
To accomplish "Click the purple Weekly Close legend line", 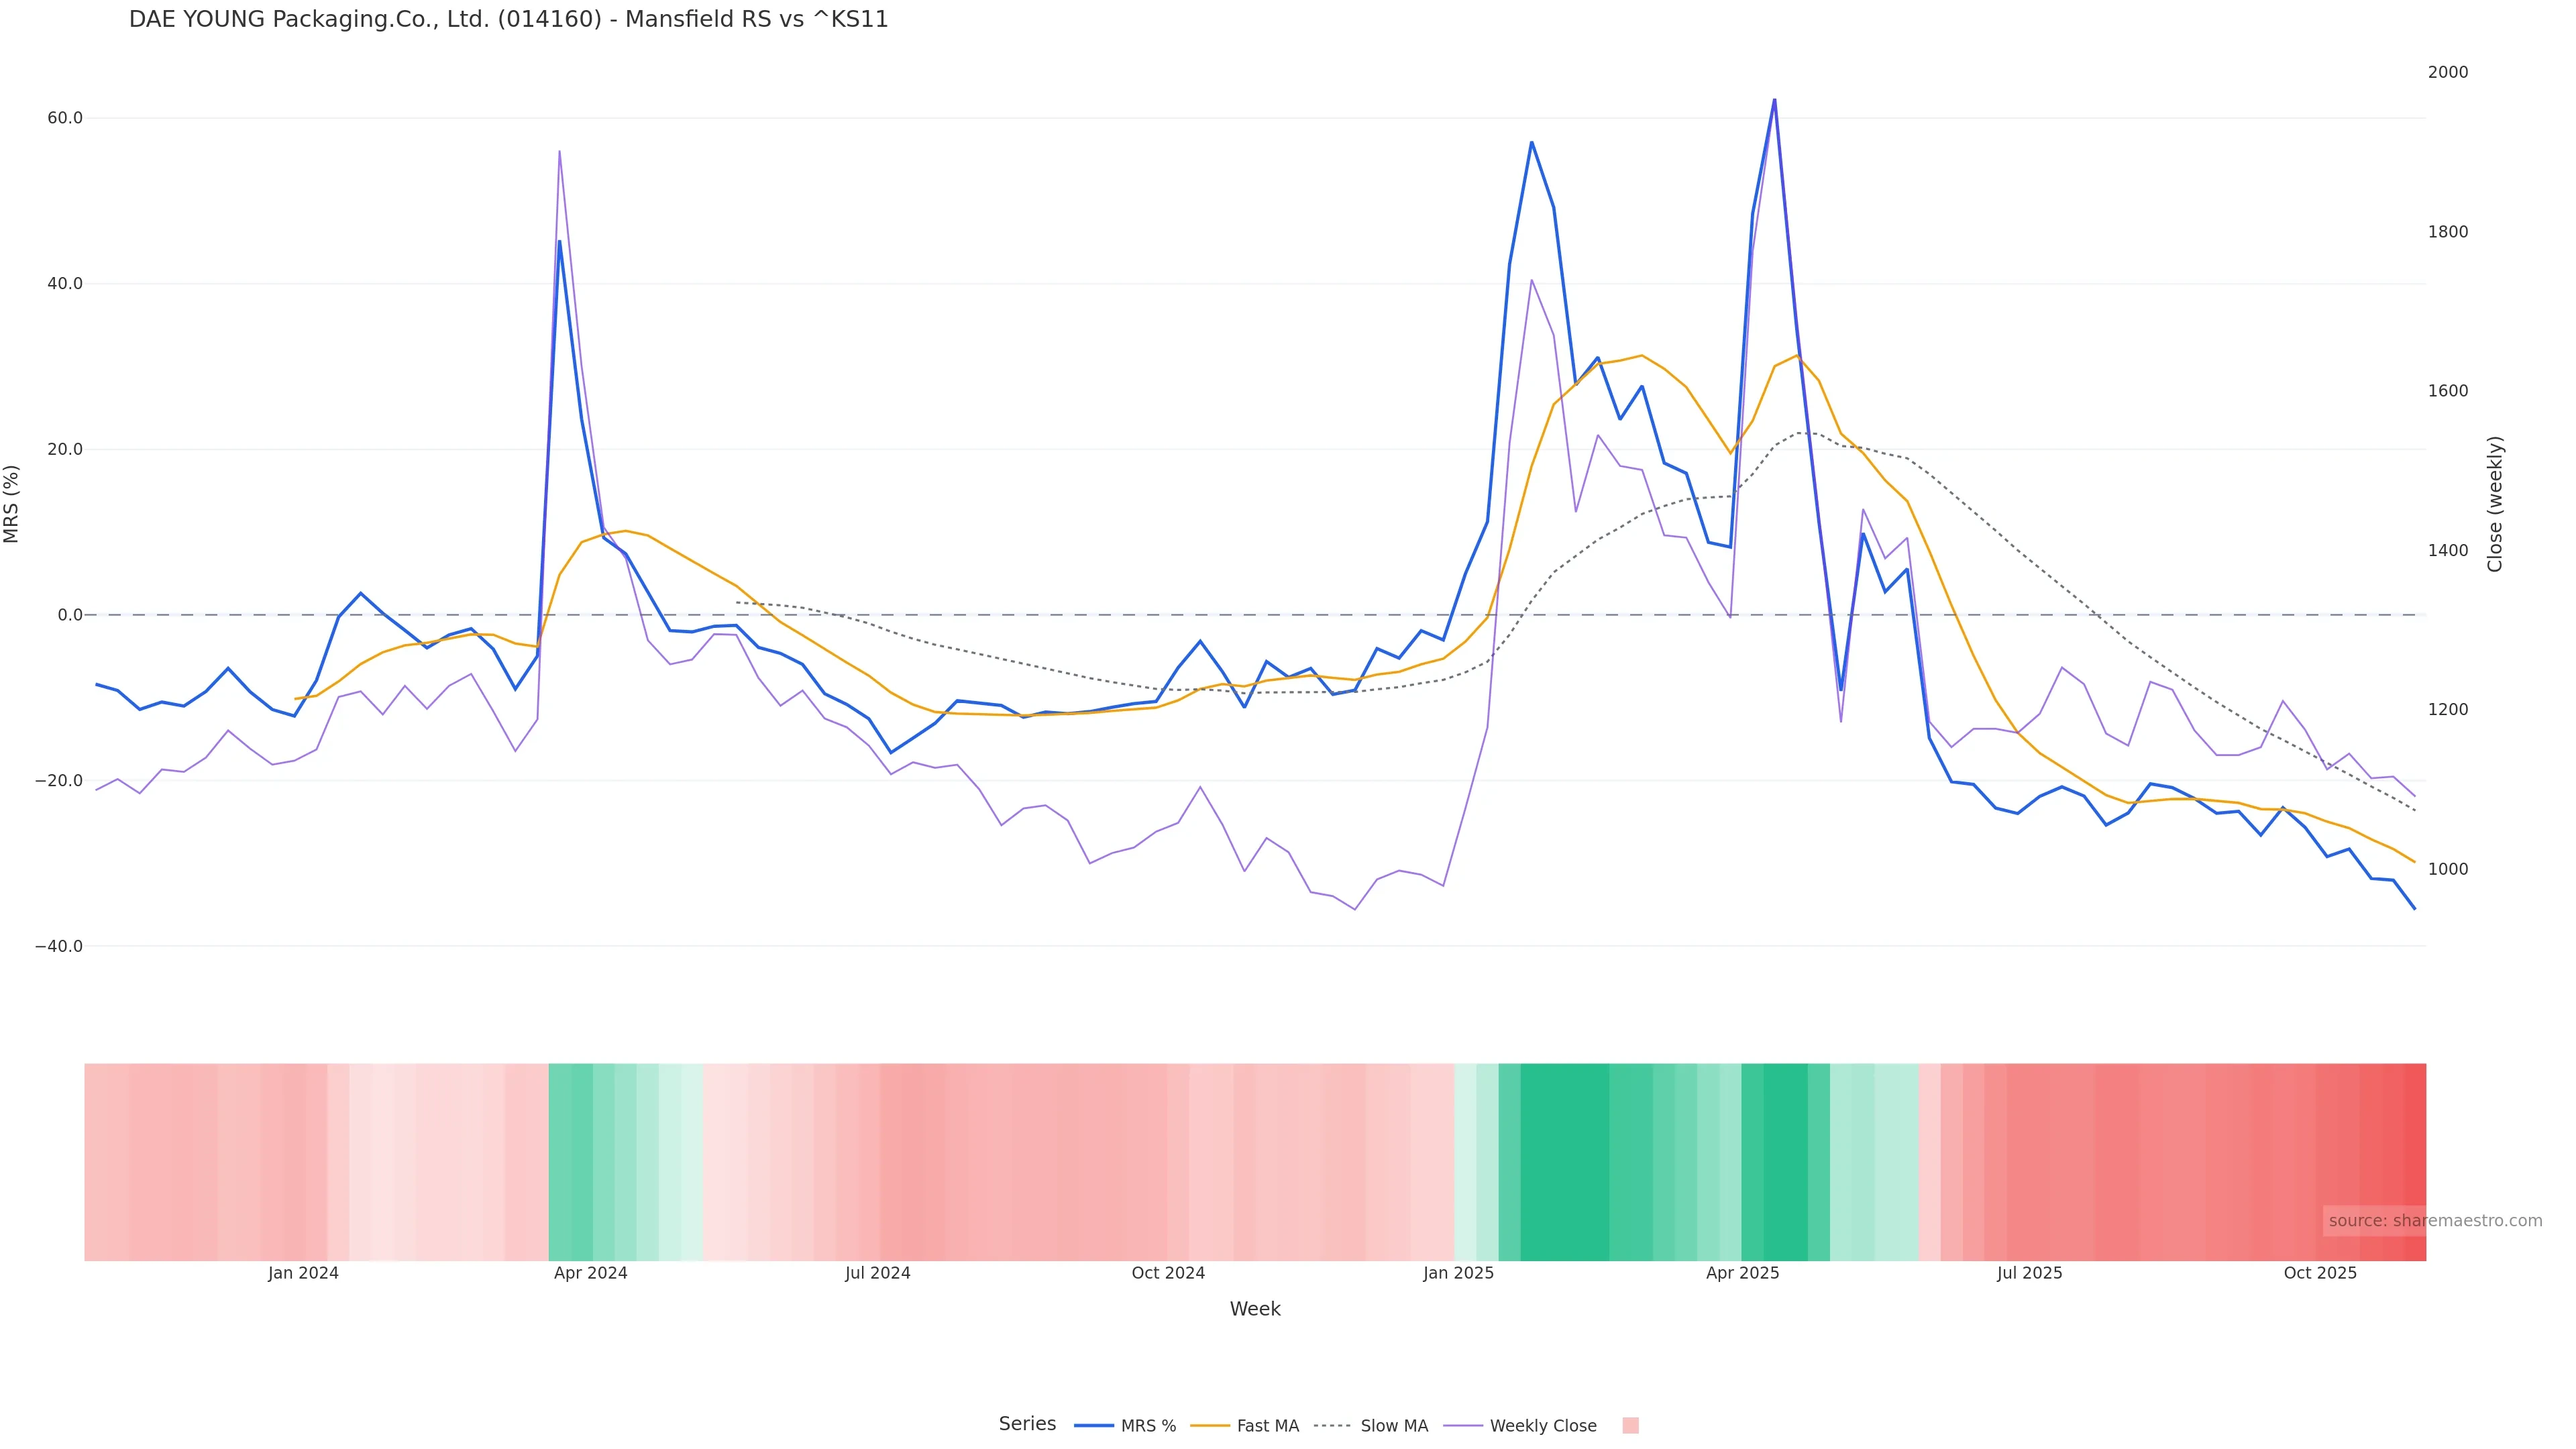I will (1463, 1426).
